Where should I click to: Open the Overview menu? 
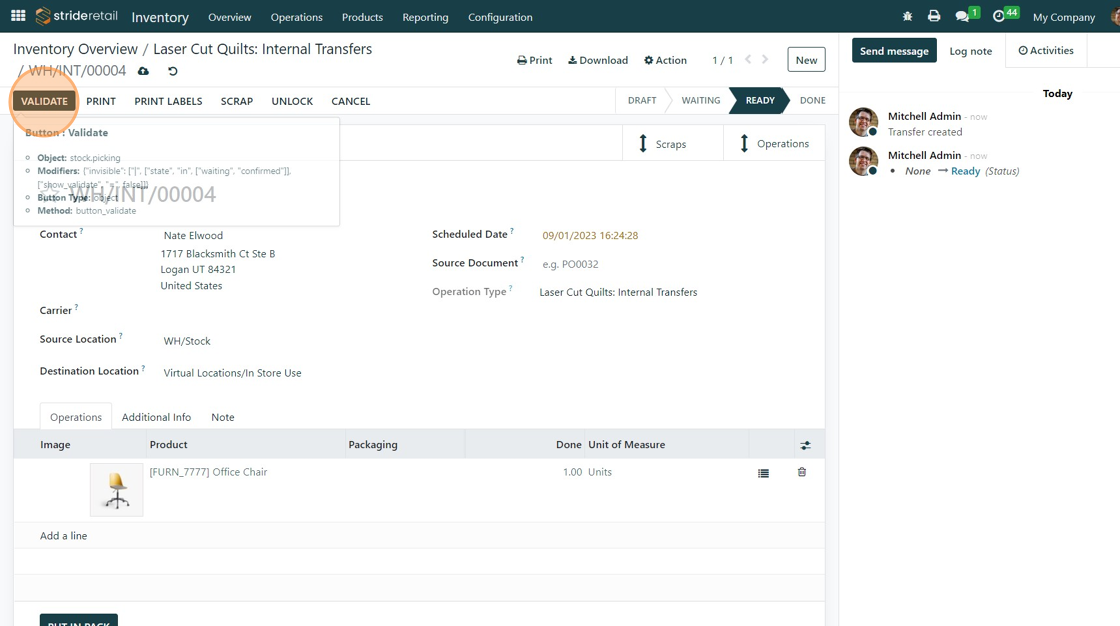(229, 17)
